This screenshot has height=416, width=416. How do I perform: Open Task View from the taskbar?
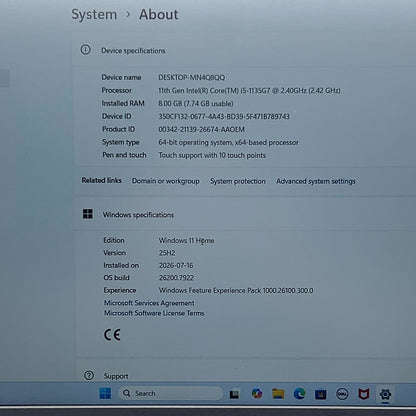tap(234, 394)
